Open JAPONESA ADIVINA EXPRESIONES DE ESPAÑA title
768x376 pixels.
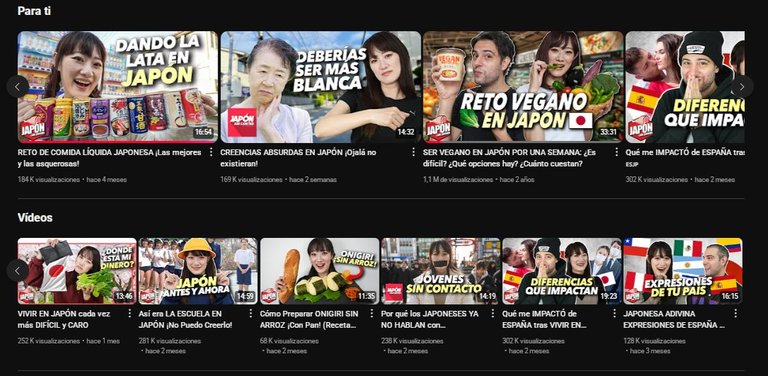(x=674, y=319)
